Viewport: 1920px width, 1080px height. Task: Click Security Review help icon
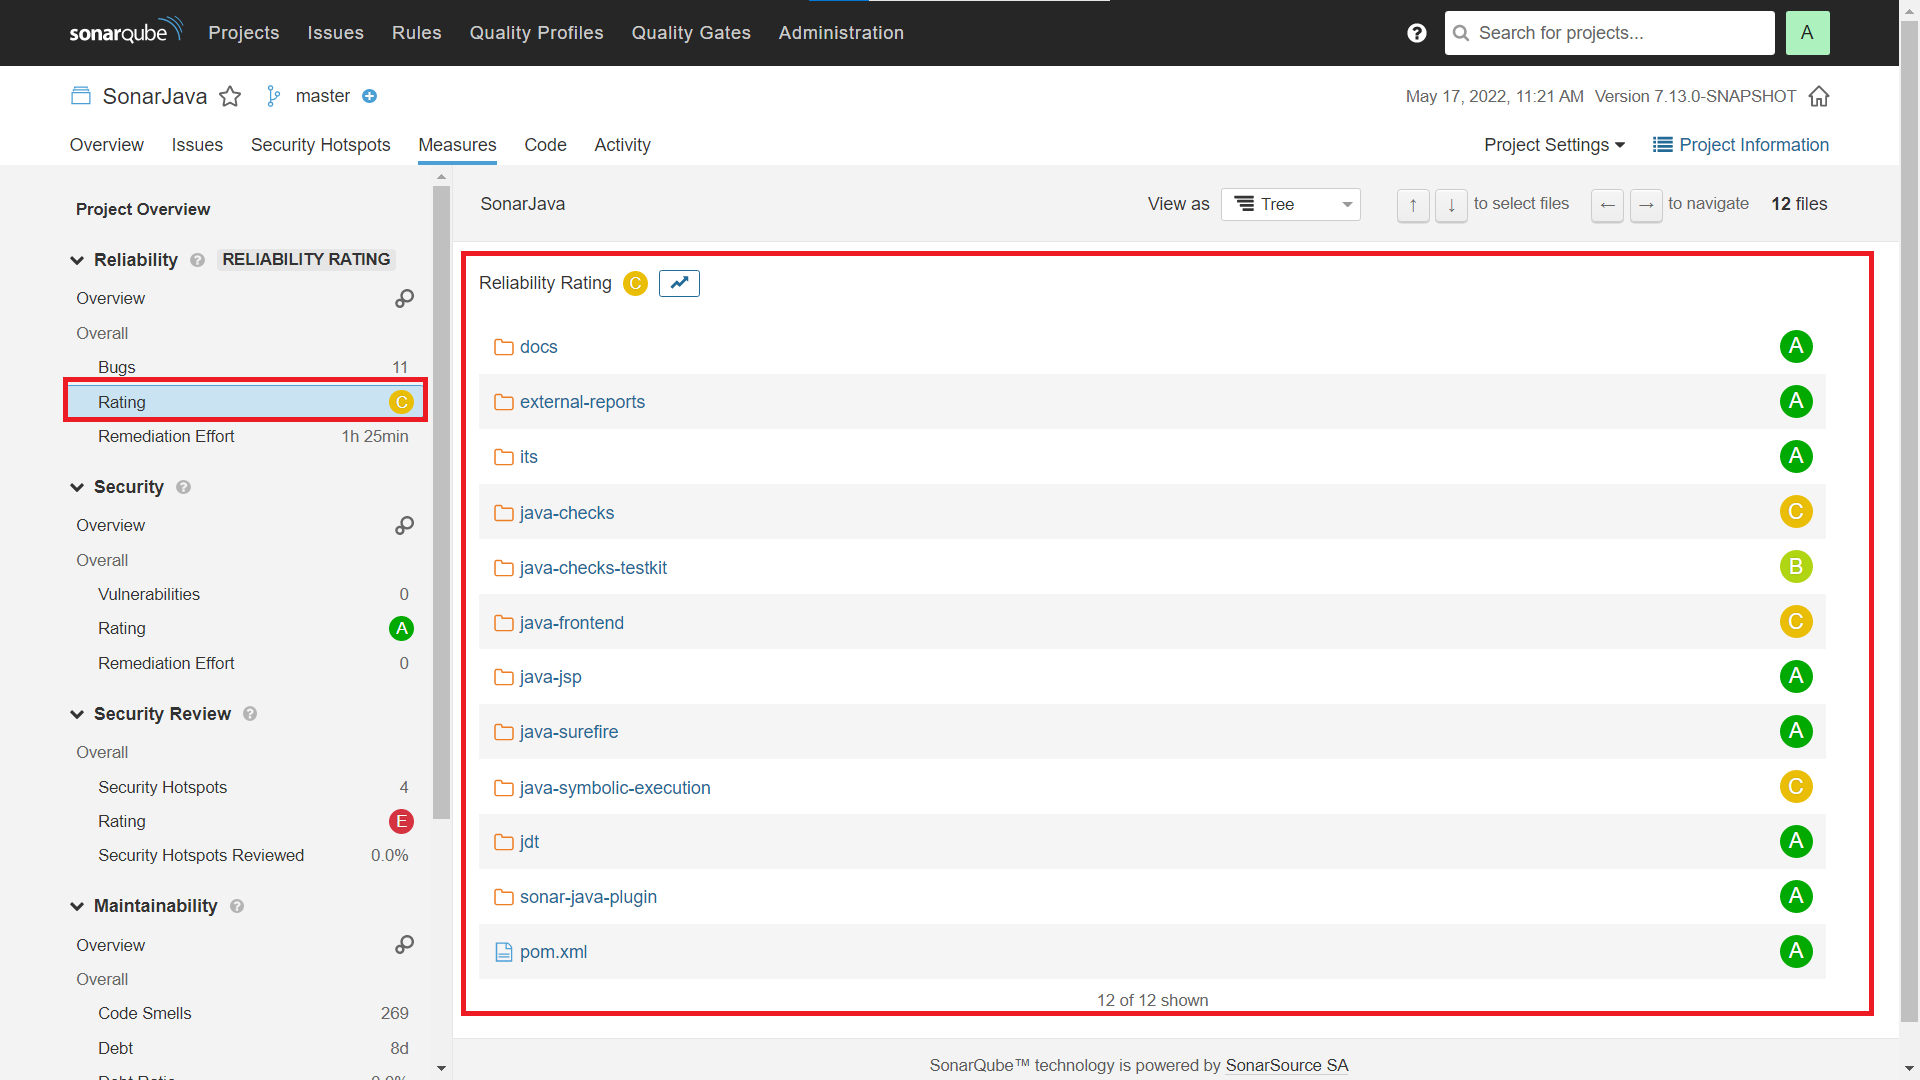point(250,714)
